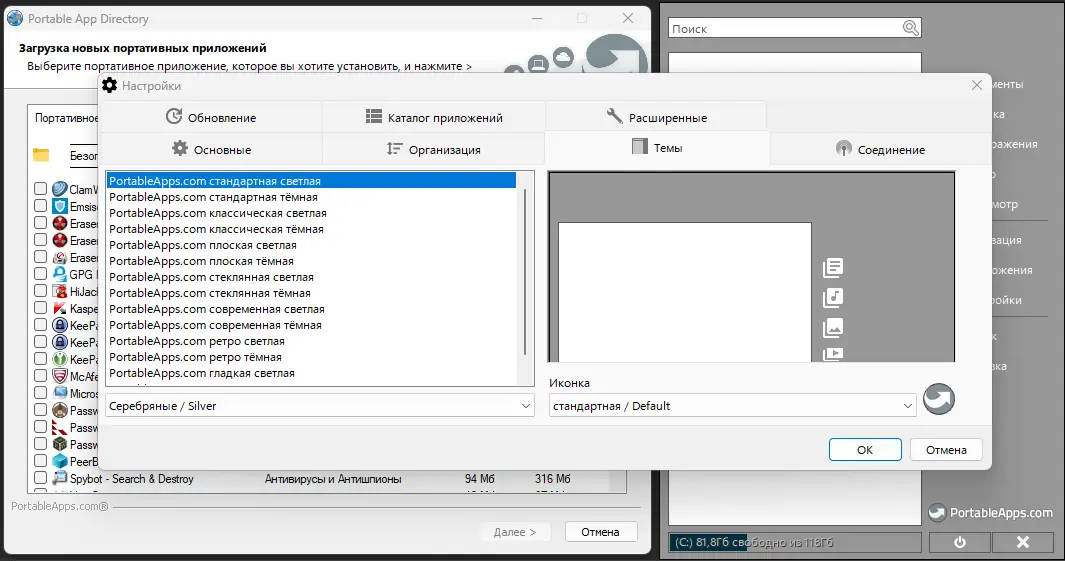Click the Основные gear icon
Screen dimensions: 1065x561
179,148
